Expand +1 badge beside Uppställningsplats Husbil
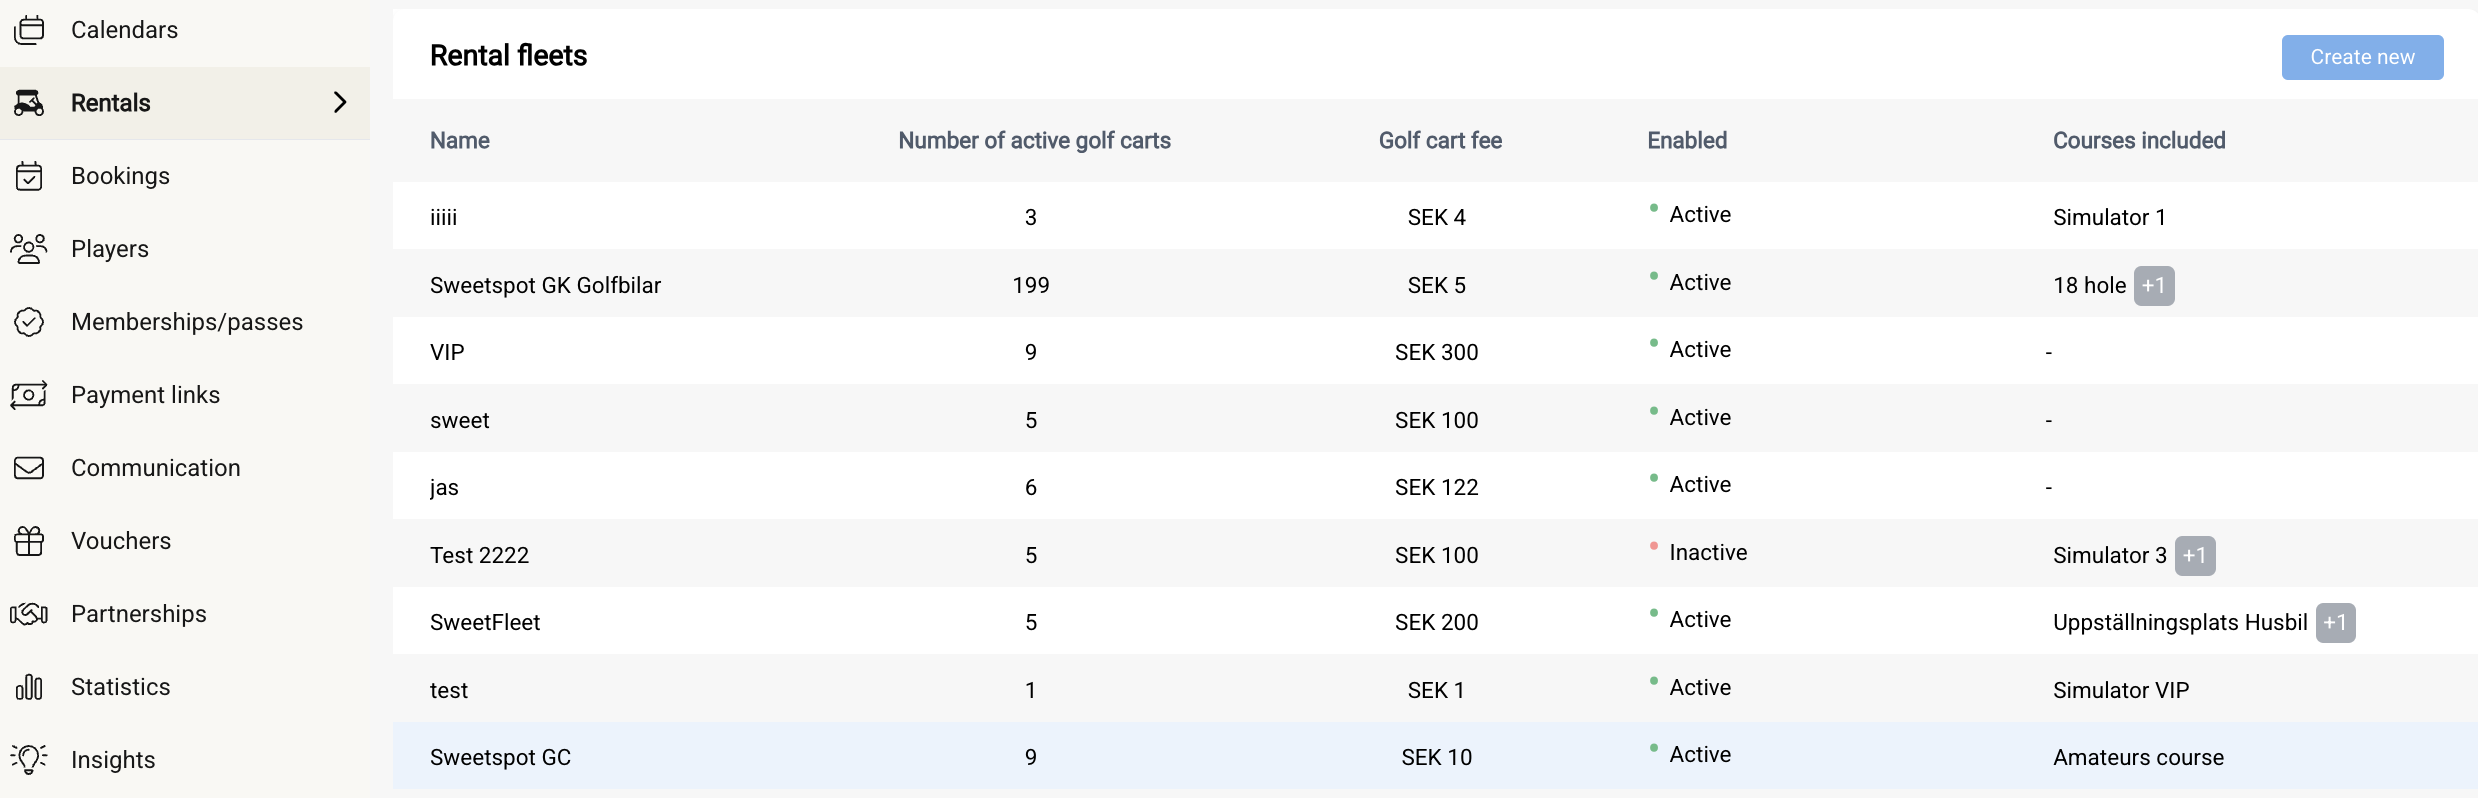The image size is (2478, 798). pos(2335,623)
